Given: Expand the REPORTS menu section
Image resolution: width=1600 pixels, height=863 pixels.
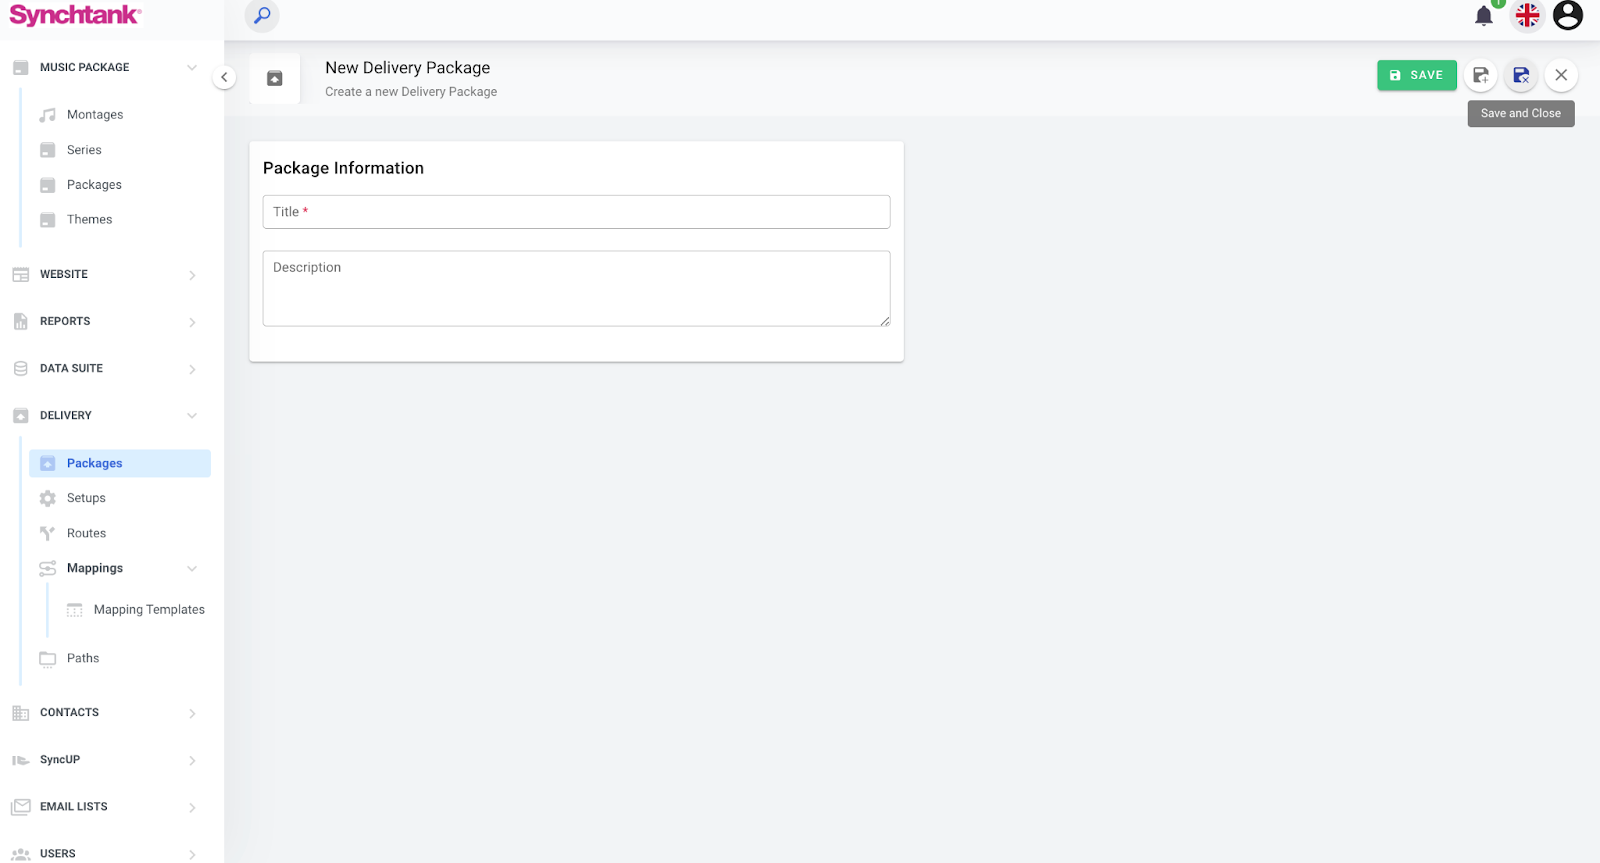Looking at the screenshot, I should coord(192,322).
